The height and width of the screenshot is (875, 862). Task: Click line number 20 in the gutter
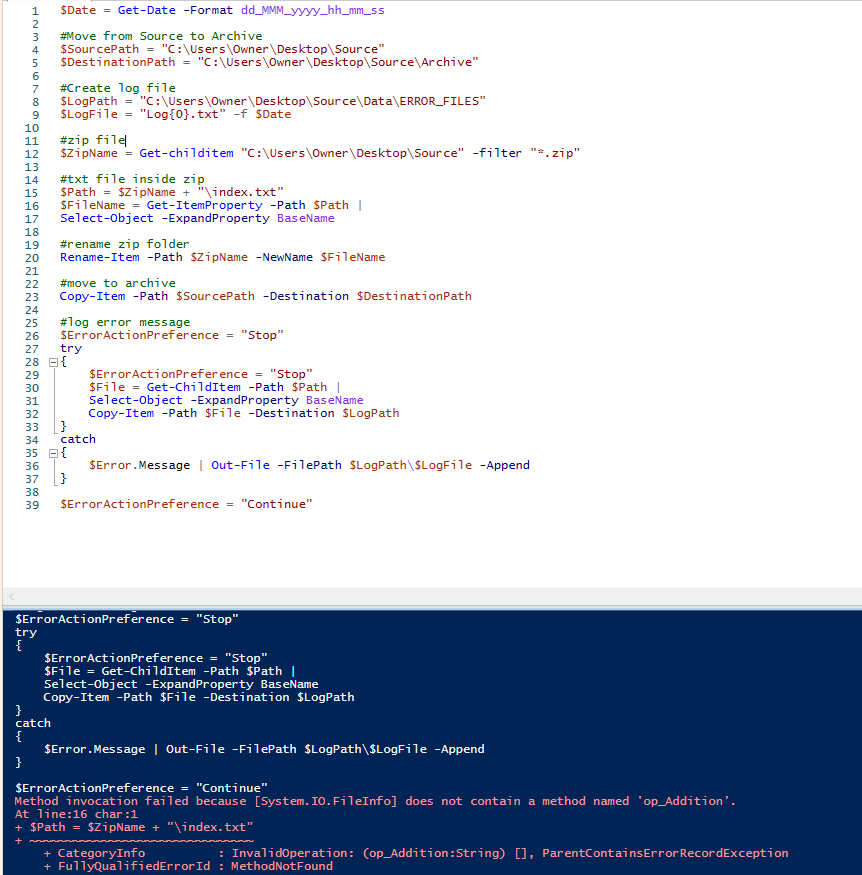[32, 258]
